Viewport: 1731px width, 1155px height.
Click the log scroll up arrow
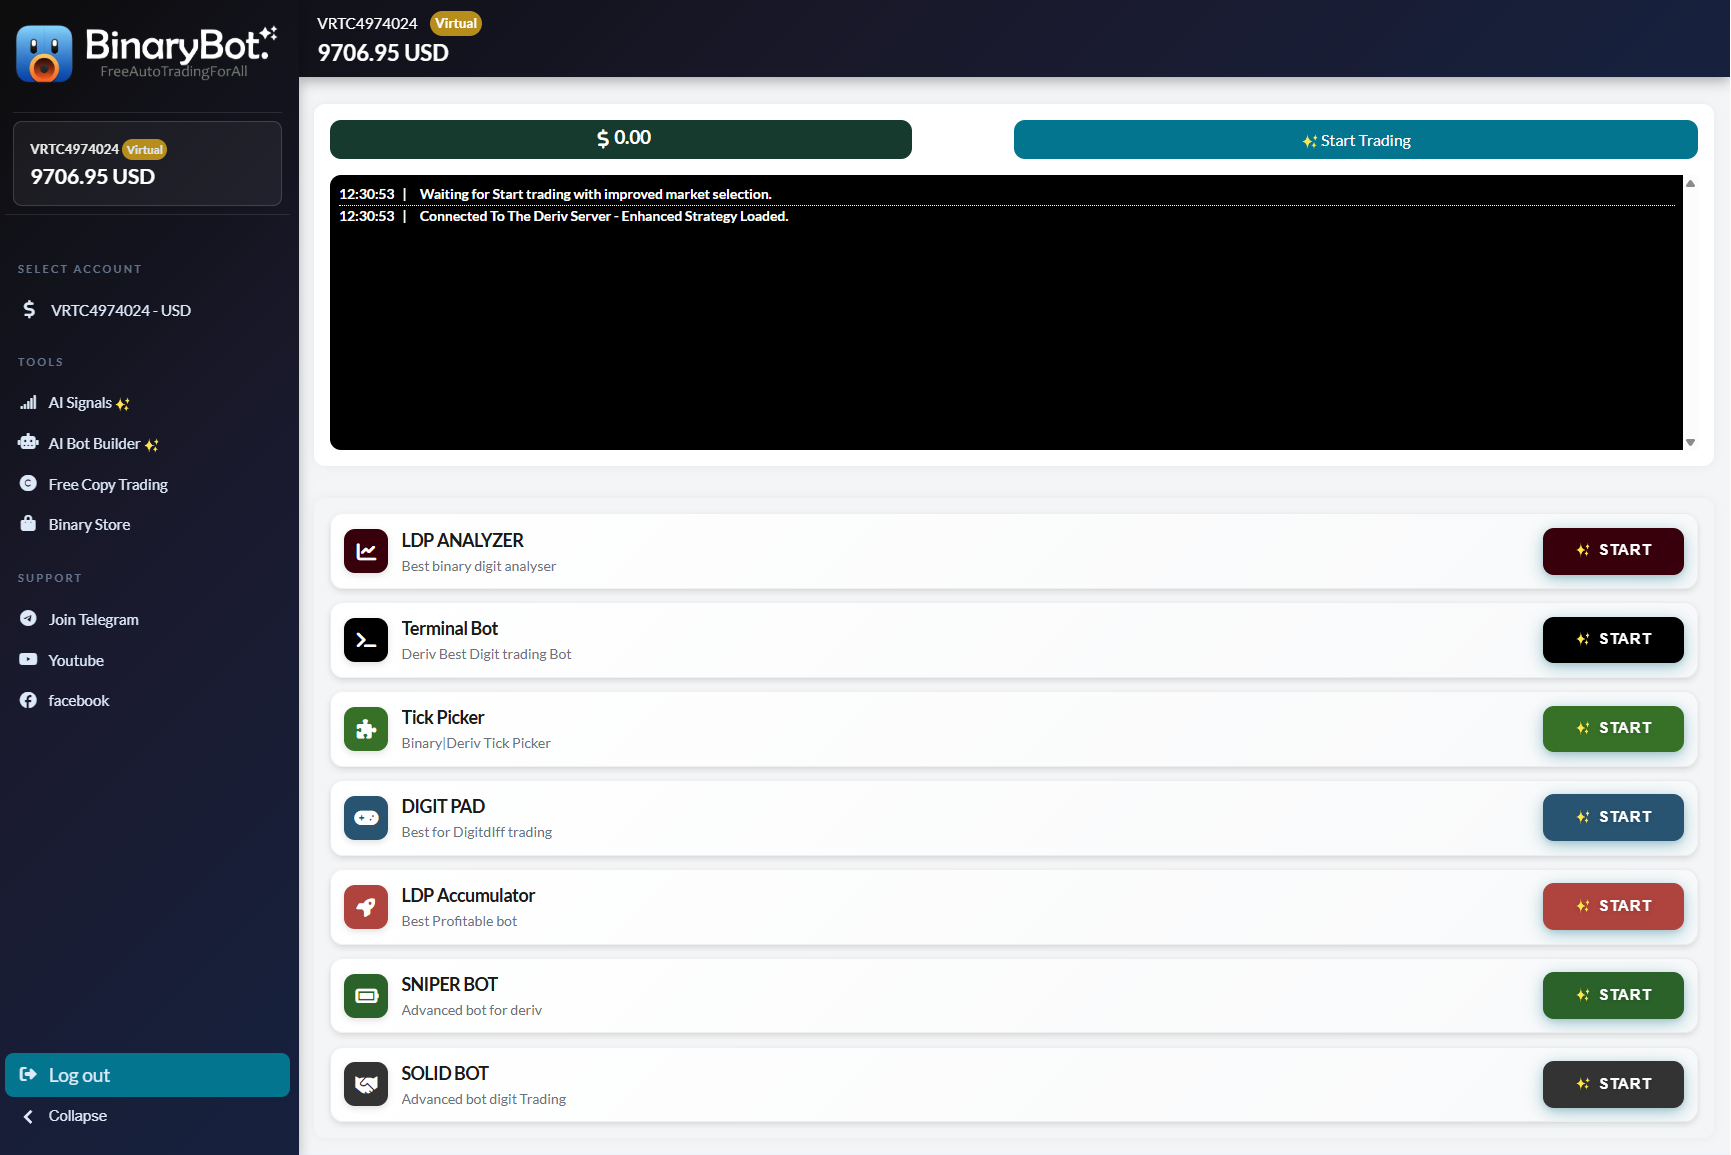click(1690, 183)
